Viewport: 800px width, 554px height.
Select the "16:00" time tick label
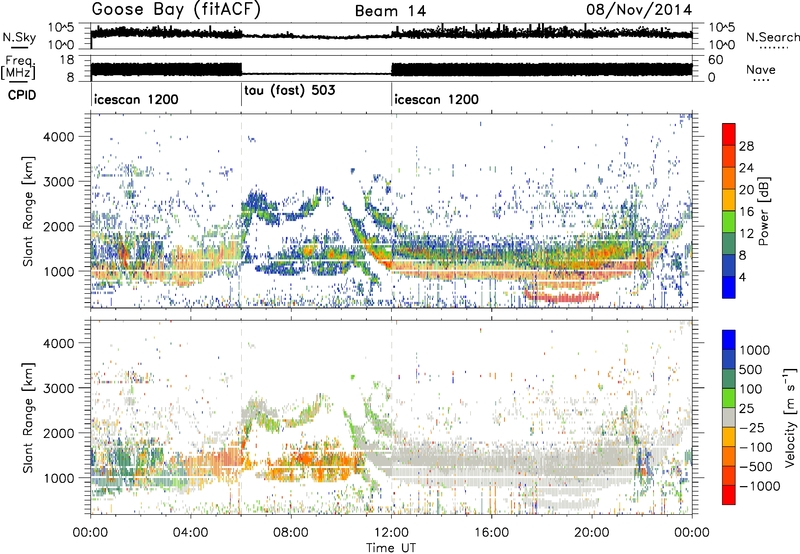point(491,533)
